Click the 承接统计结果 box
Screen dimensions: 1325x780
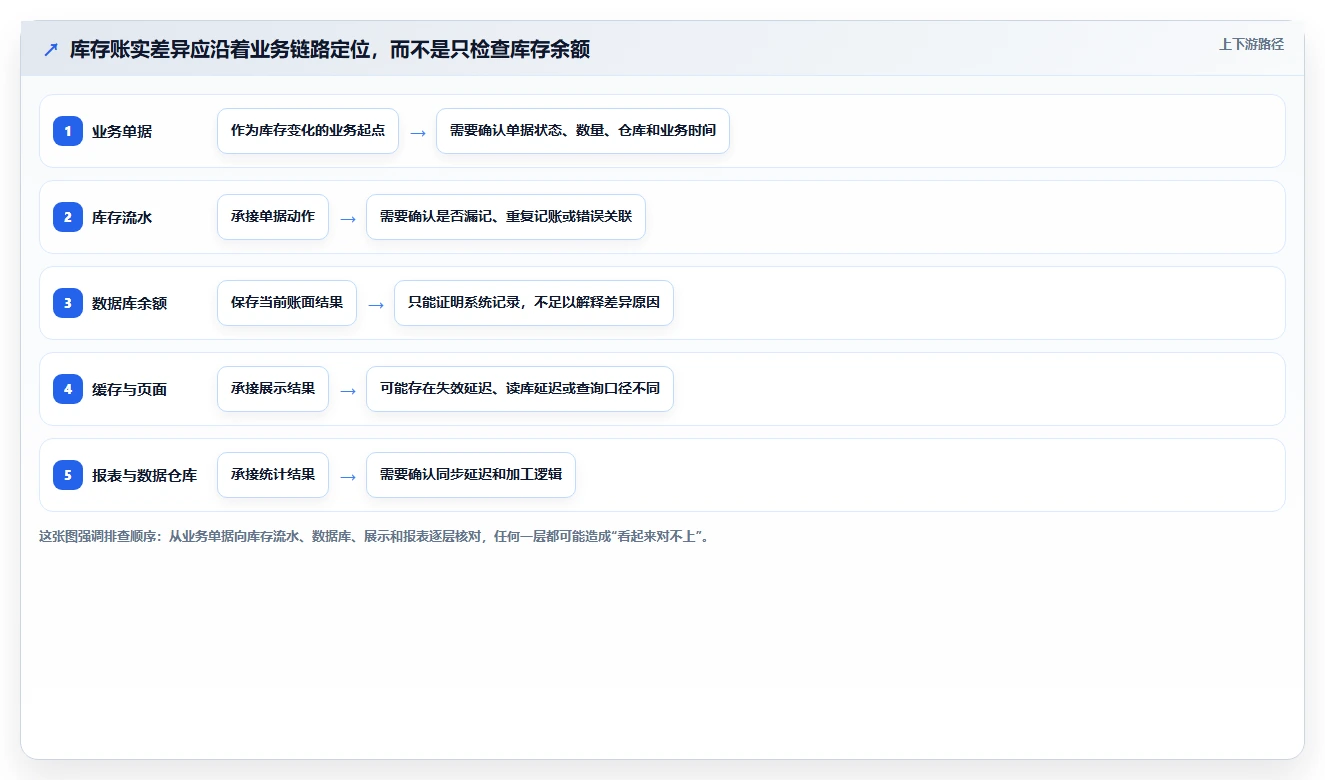coord(273,475)
